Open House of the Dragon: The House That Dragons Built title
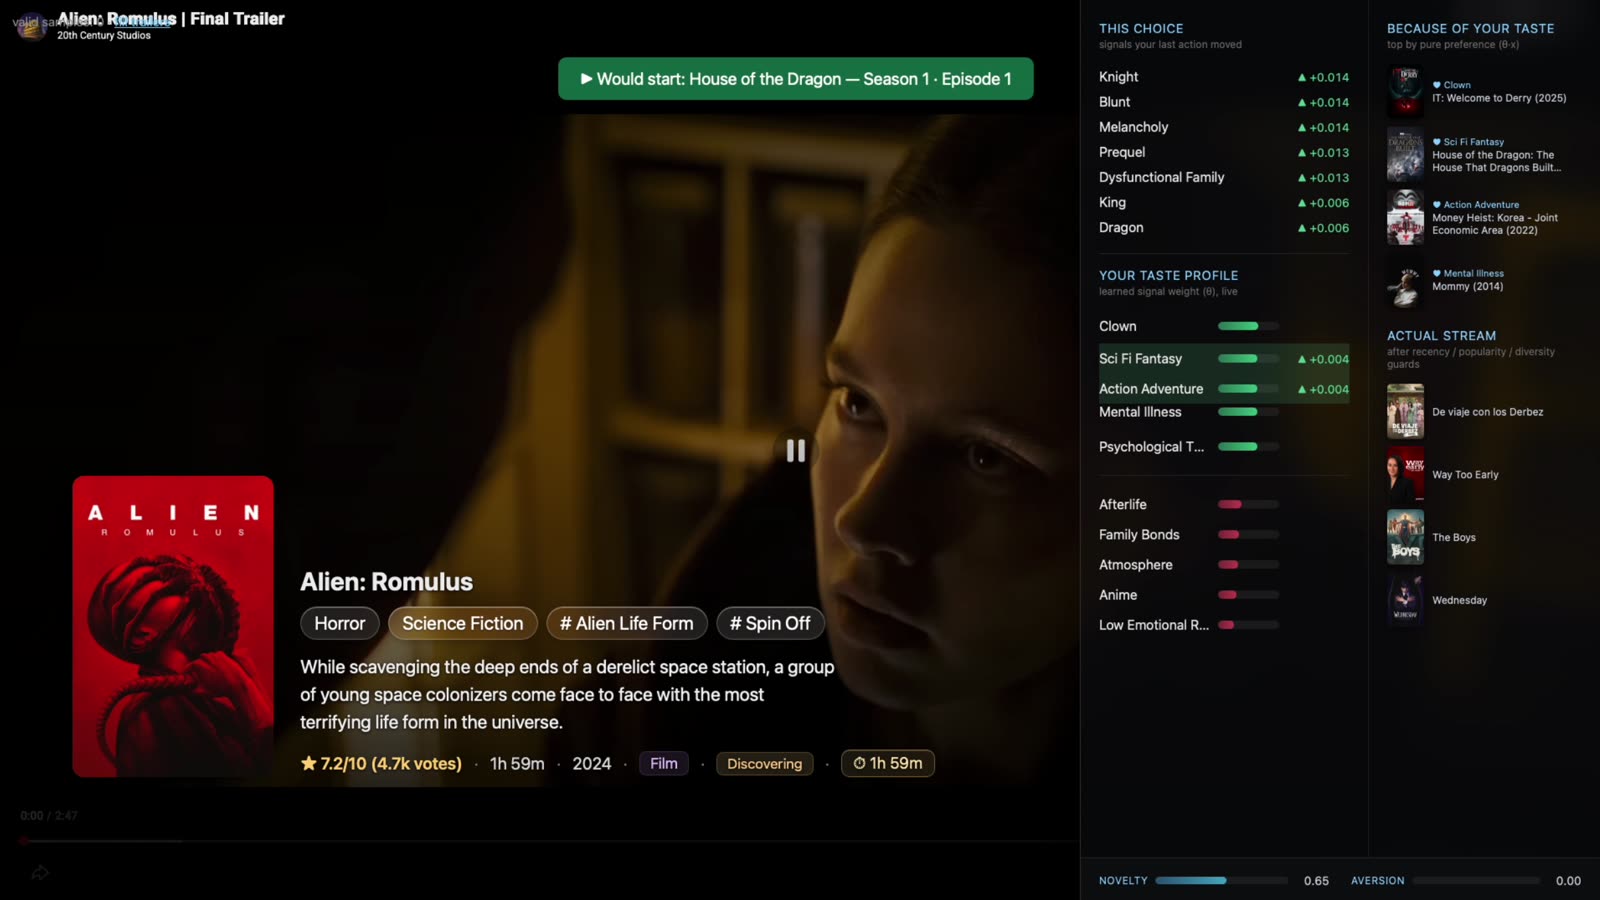 click(1496, 161)
